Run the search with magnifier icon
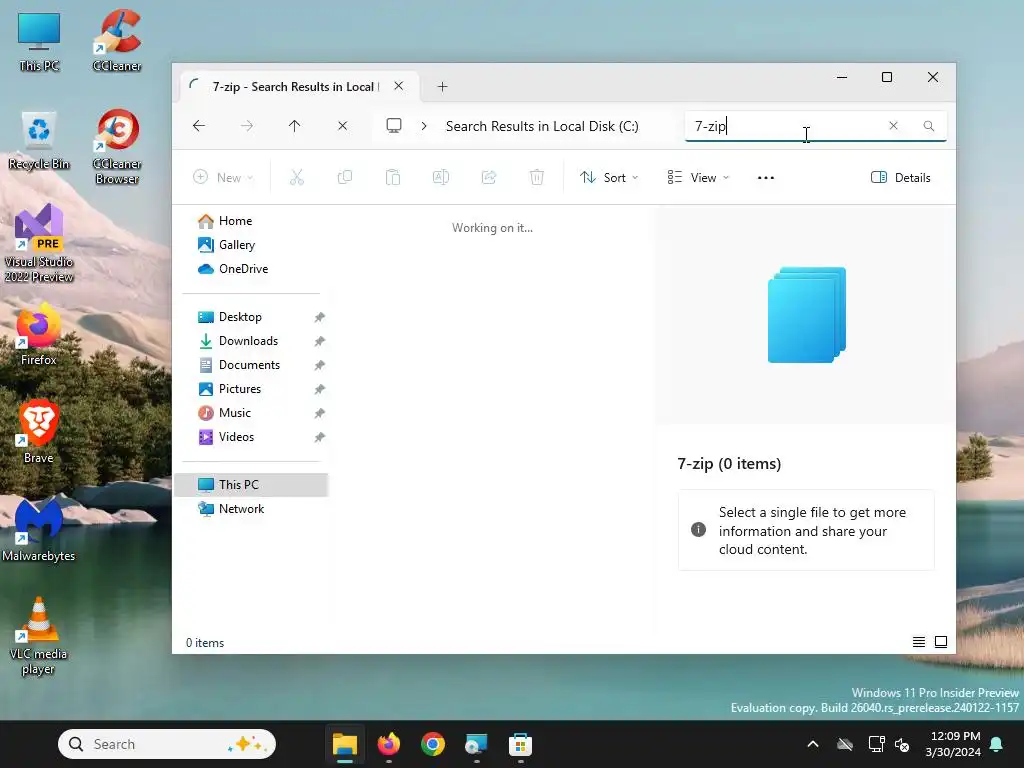Viewport: 1024px width, 768px height. point(929,126)
